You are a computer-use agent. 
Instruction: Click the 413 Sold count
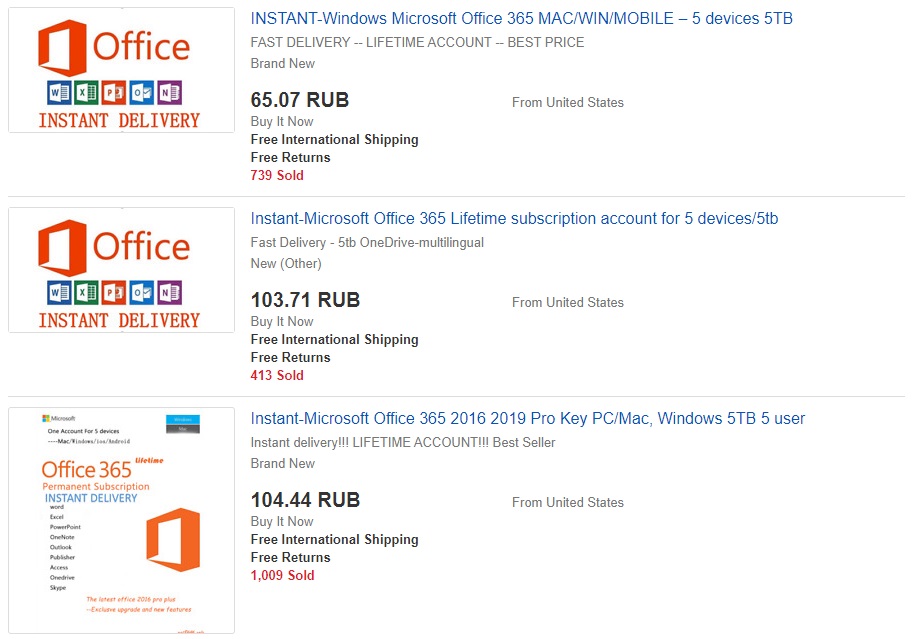(x=277, y=376)
